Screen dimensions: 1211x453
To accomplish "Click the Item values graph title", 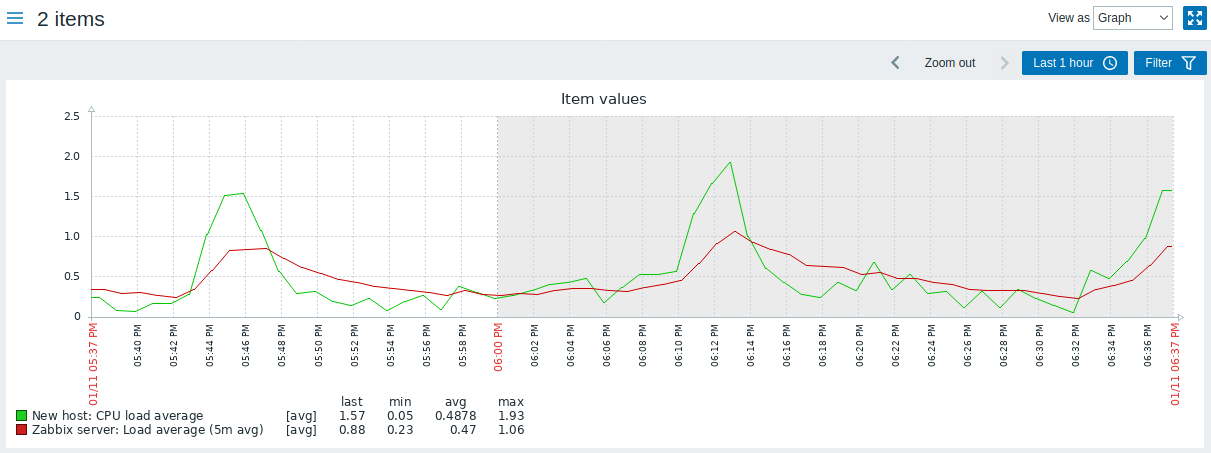I will [603, 99].
